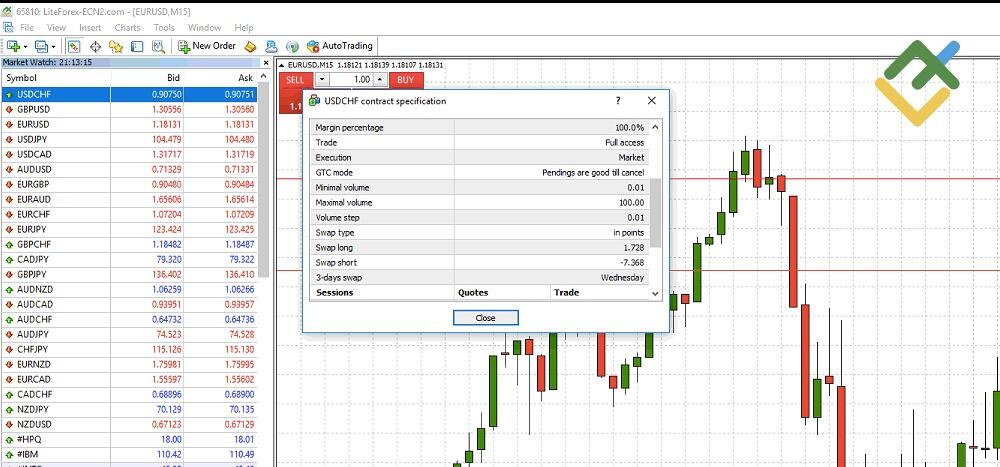Click the New Order button

(x=207, y=46)
